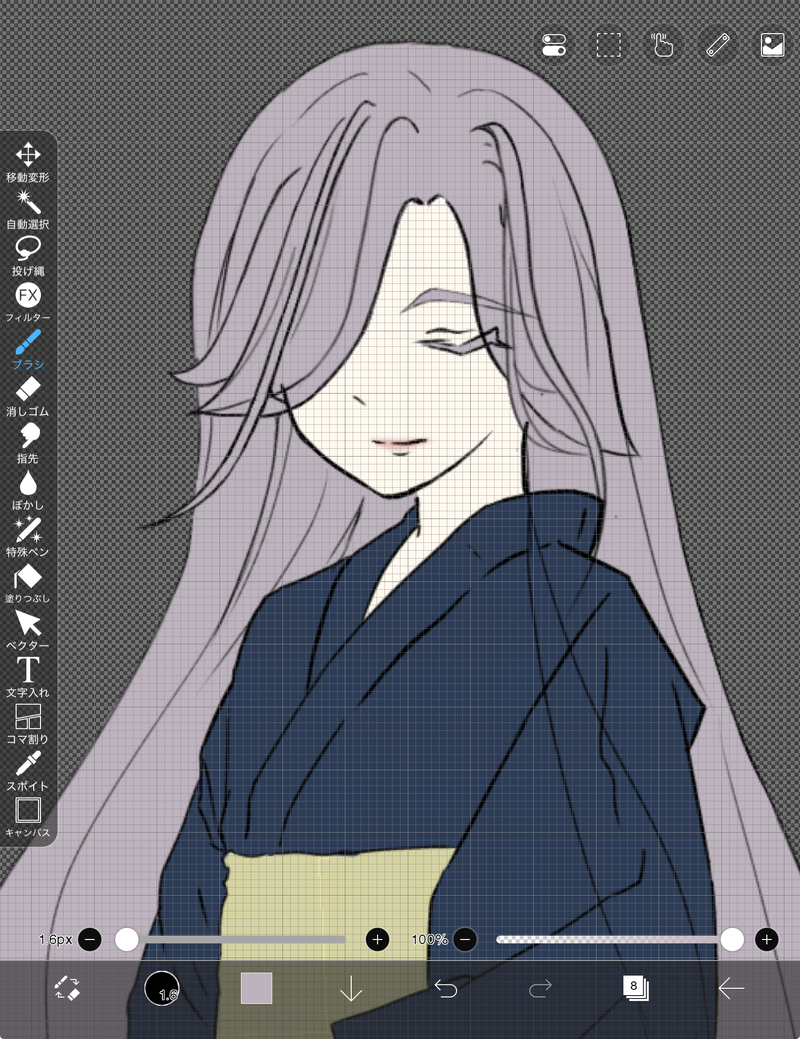
Task: Go back with the left arrow
Action: [x=731, y=989]
